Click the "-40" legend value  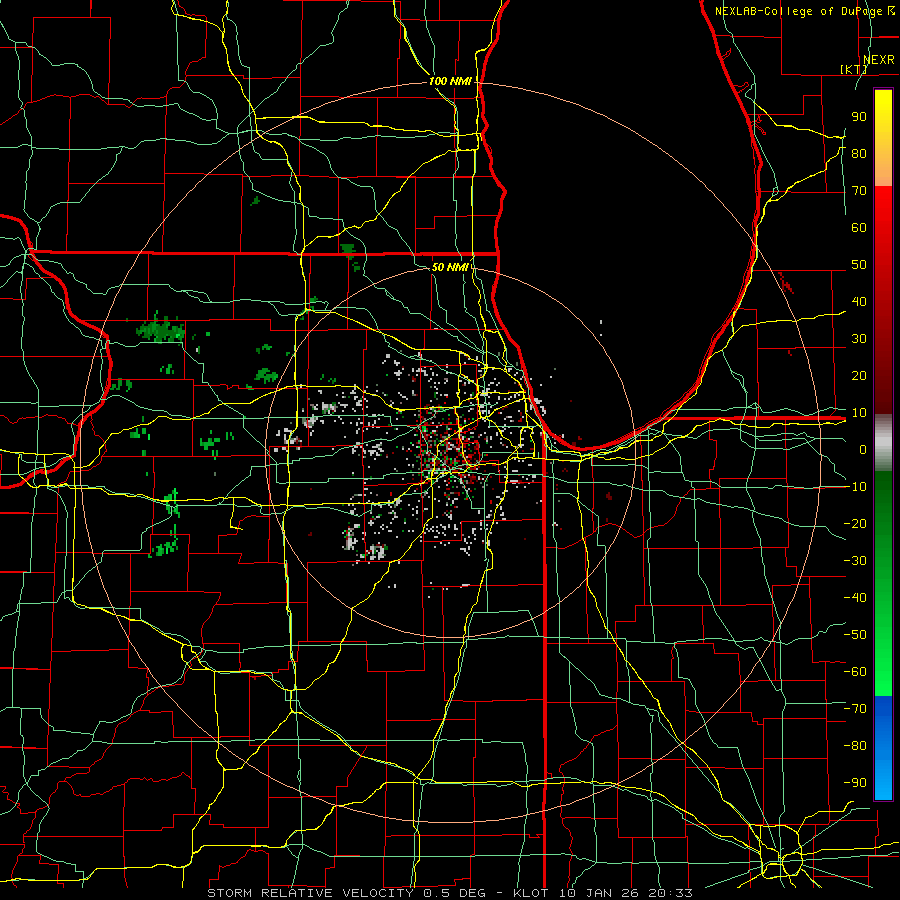855,598
